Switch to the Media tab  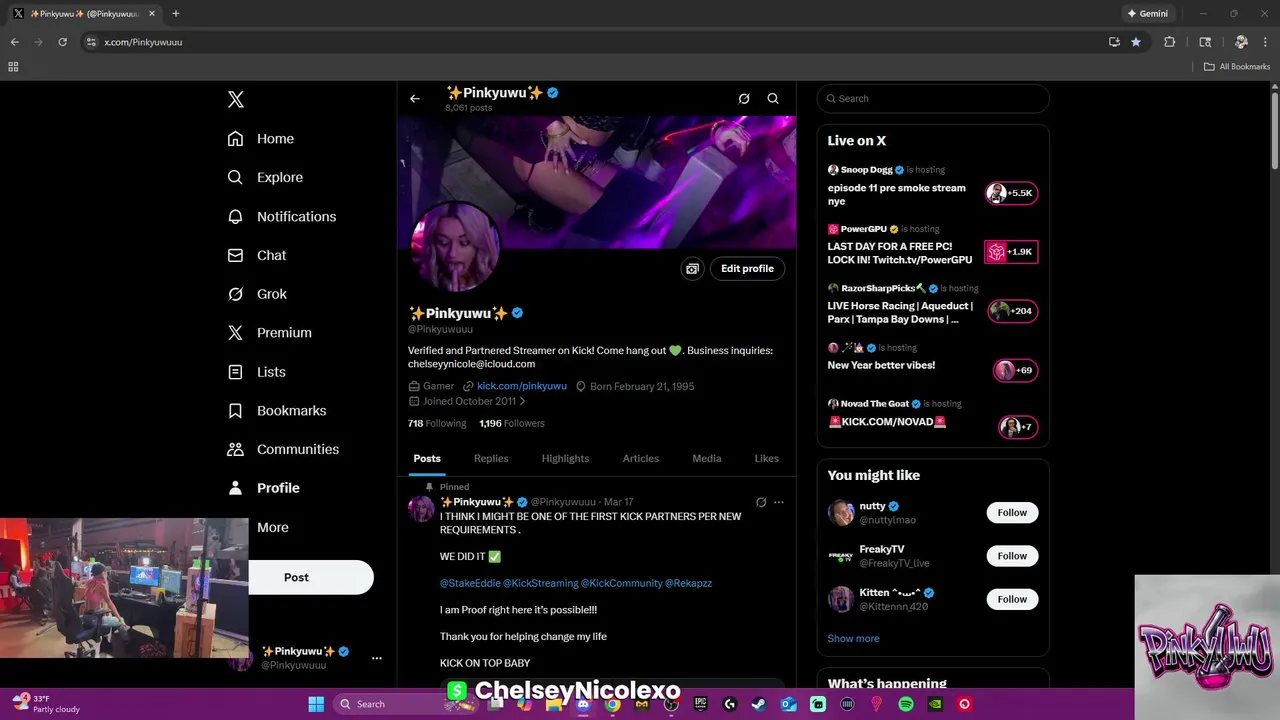click(707, 458)
